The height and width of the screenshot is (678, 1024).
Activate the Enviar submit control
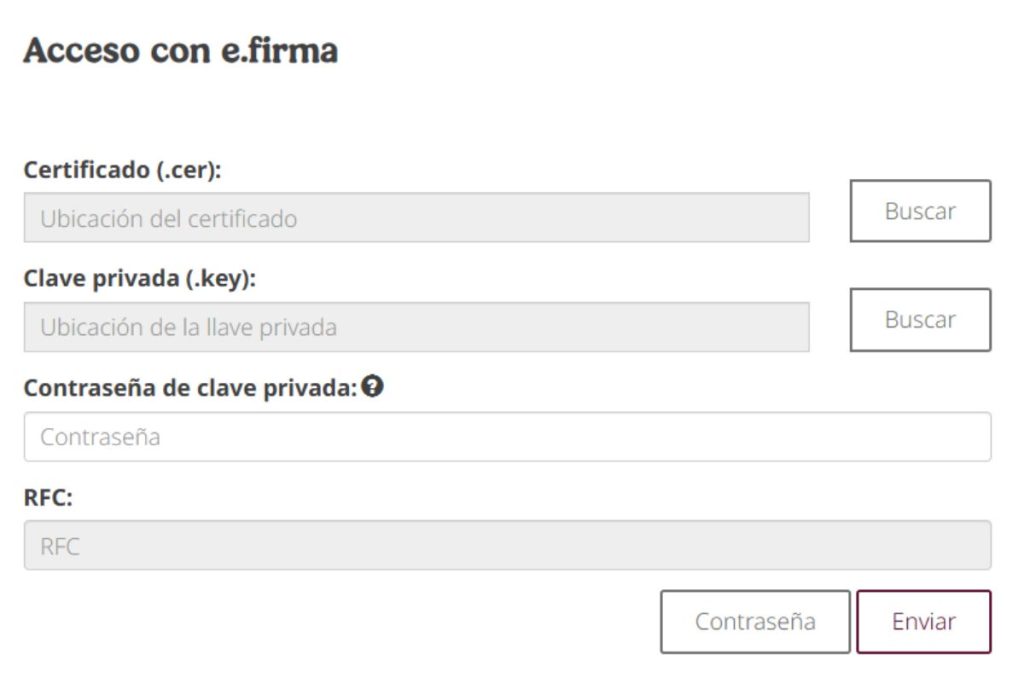point(924,621)
